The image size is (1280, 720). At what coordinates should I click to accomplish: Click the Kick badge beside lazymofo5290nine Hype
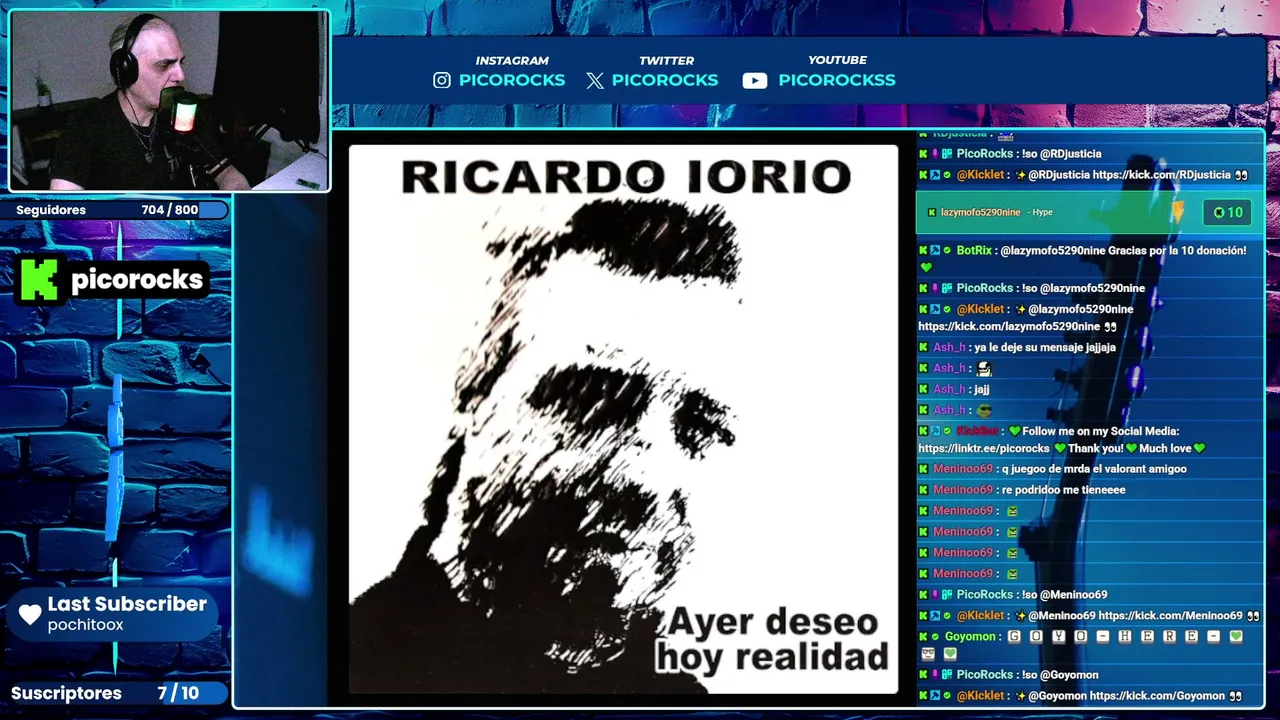932,212
